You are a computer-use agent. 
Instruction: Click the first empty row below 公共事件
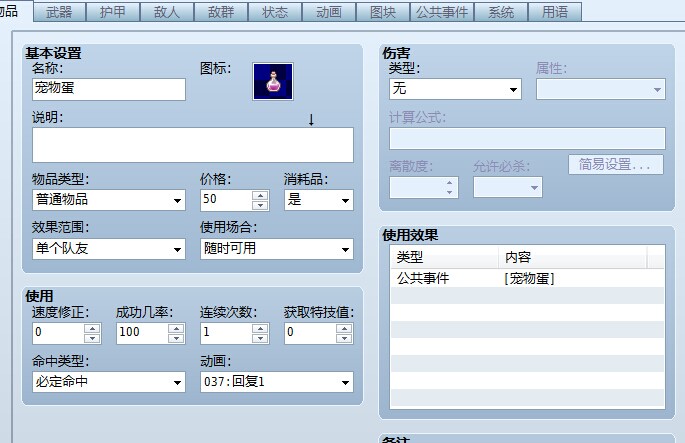(x=527, y=296)
